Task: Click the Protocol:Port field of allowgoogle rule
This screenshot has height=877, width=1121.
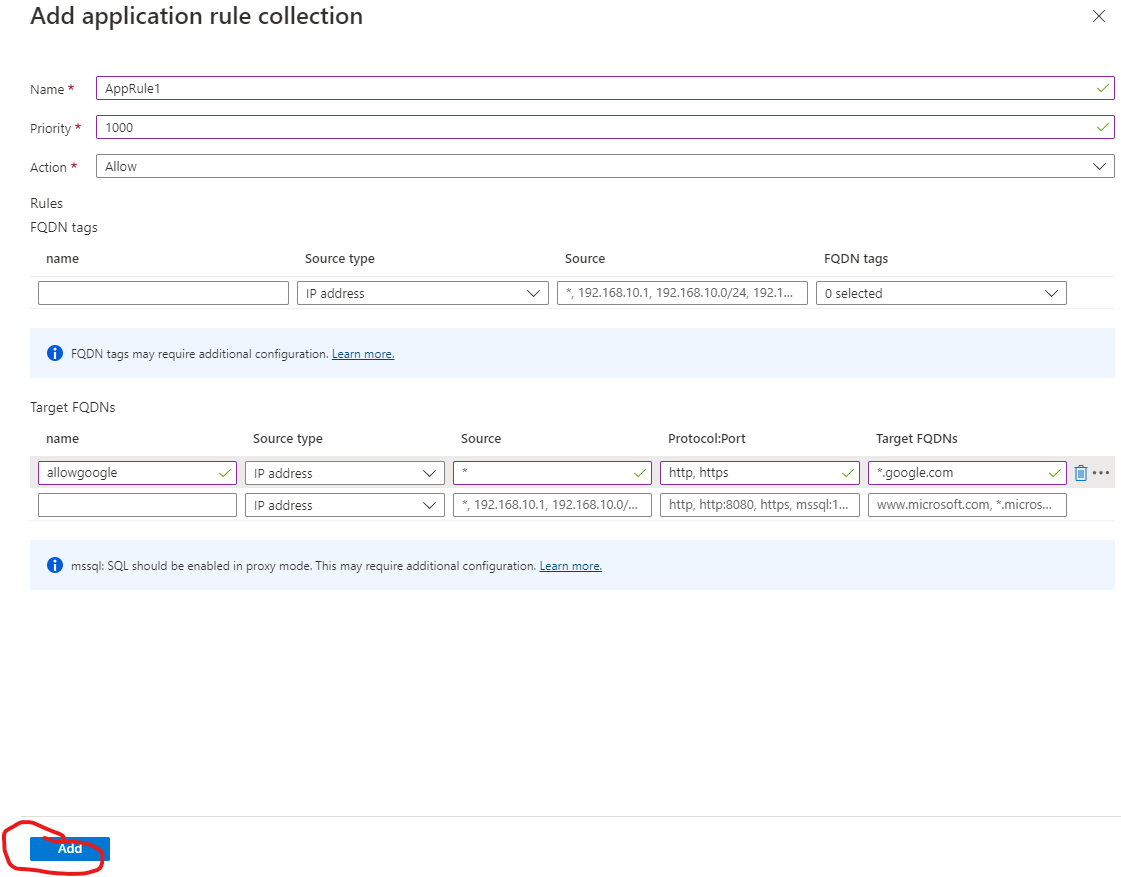Action: point(760,472)
